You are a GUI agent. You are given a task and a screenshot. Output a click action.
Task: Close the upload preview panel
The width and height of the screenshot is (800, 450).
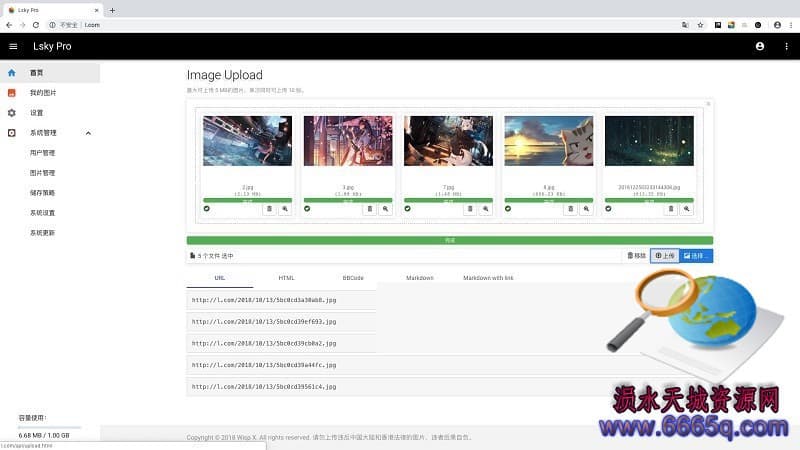point(708,104)
